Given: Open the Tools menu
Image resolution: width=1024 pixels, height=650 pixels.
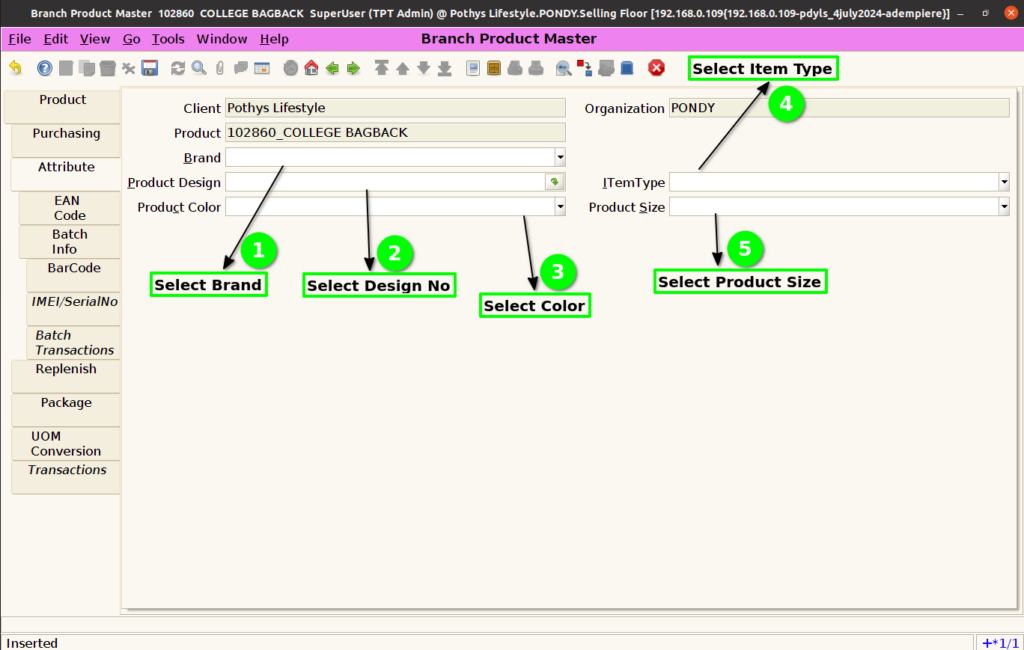Looking at the screenshot, I should [168, 39].
